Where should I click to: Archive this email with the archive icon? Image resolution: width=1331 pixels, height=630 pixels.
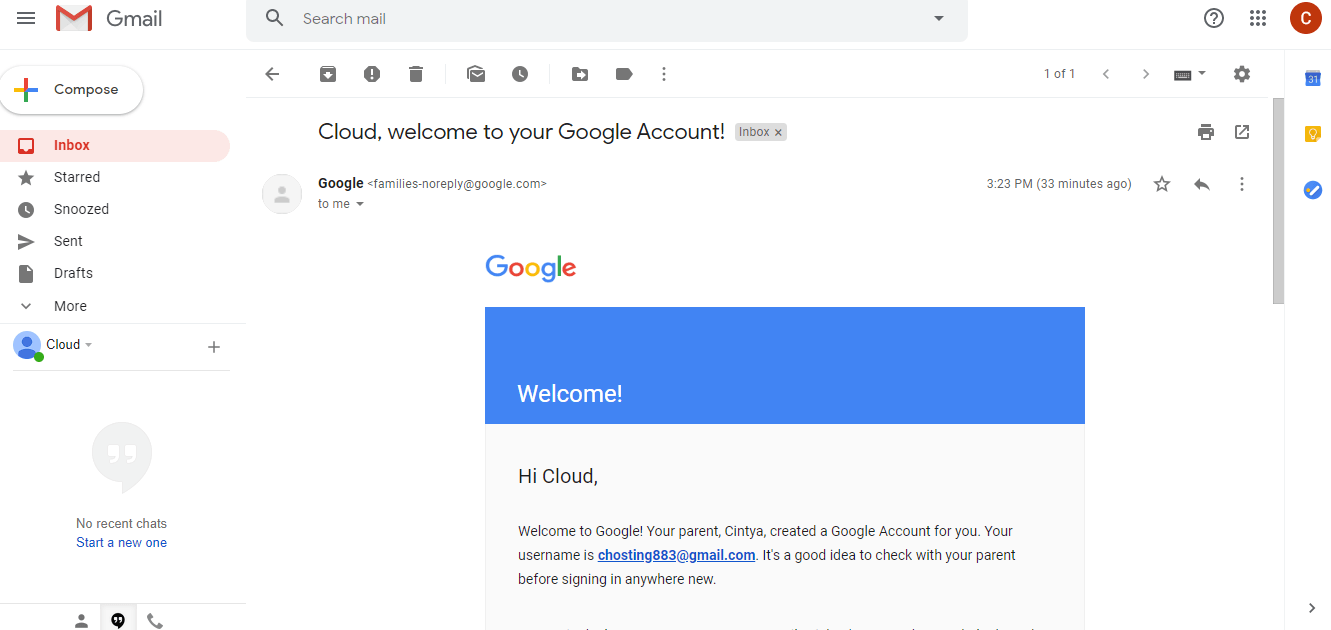point(328,74)
